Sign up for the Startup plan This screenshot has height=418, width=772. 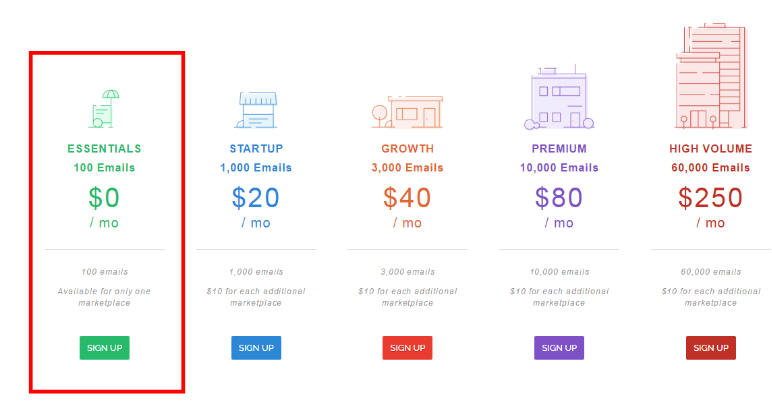(256, 348)
